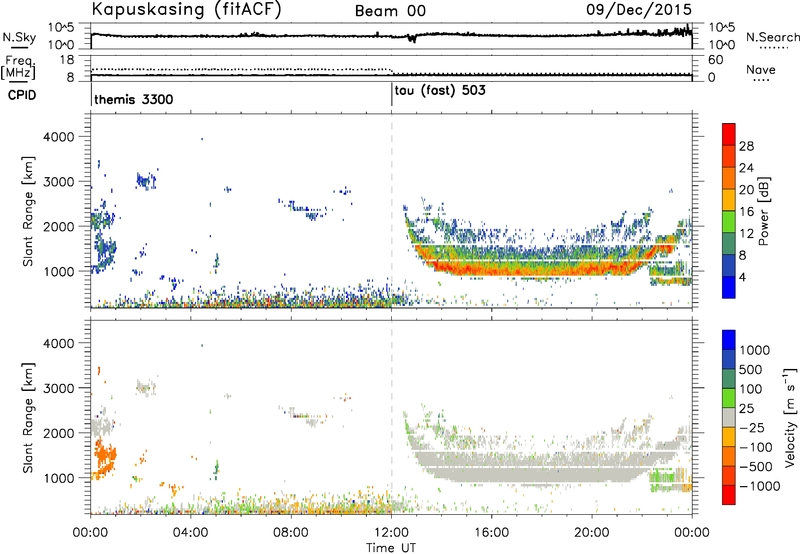Click the gray band of velocity colorbar
This screenshot has width=800, height=554.
click(729, 418)
